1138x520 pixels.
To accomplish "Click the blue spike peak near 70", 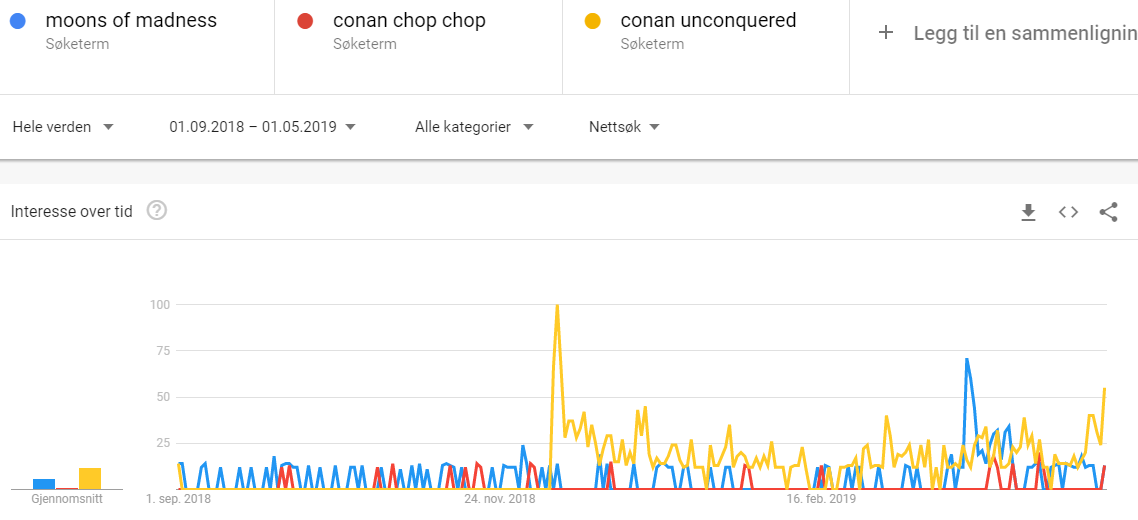I will click(x=967, y=359).
